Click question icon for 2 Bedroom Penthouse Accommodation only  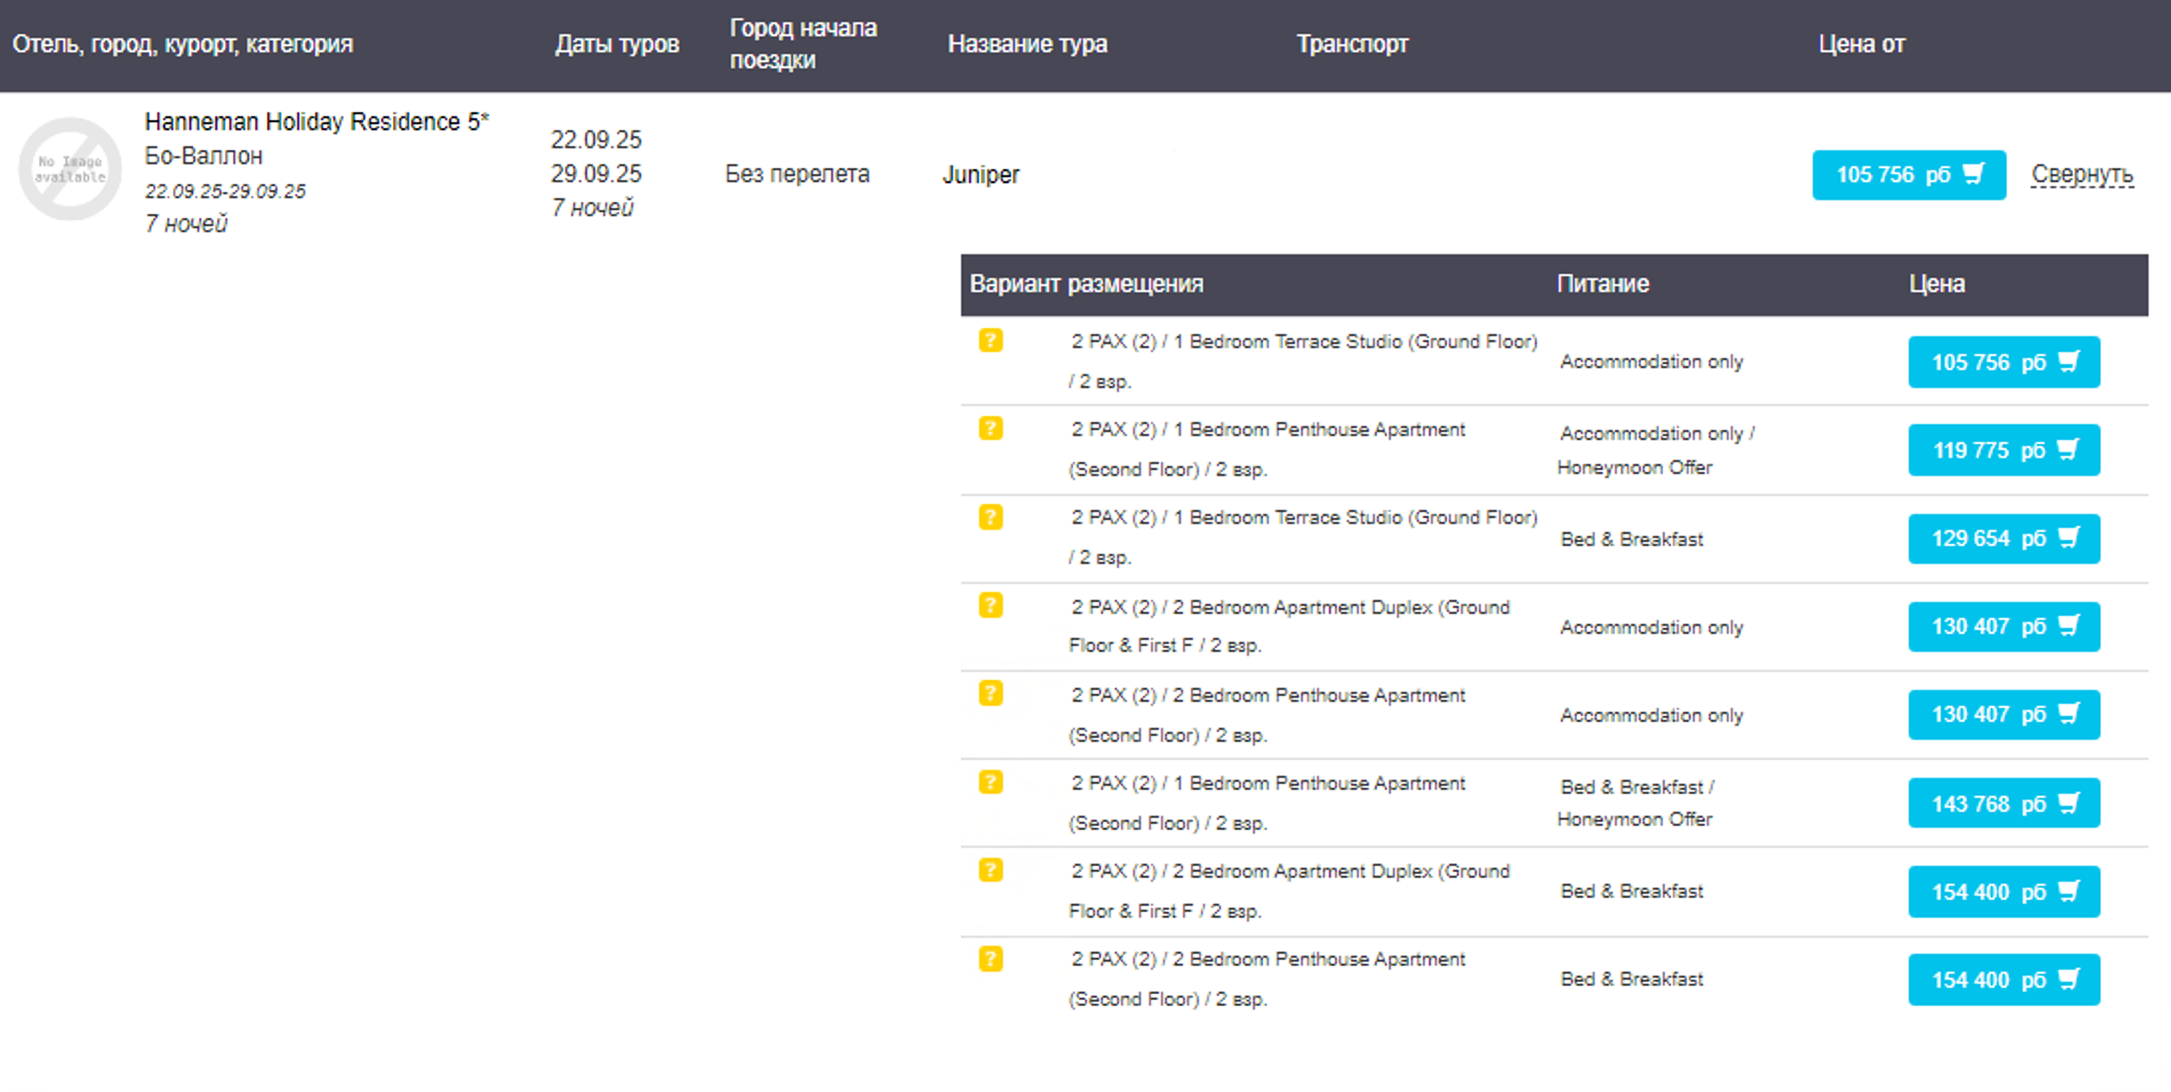tap(990, 693)
